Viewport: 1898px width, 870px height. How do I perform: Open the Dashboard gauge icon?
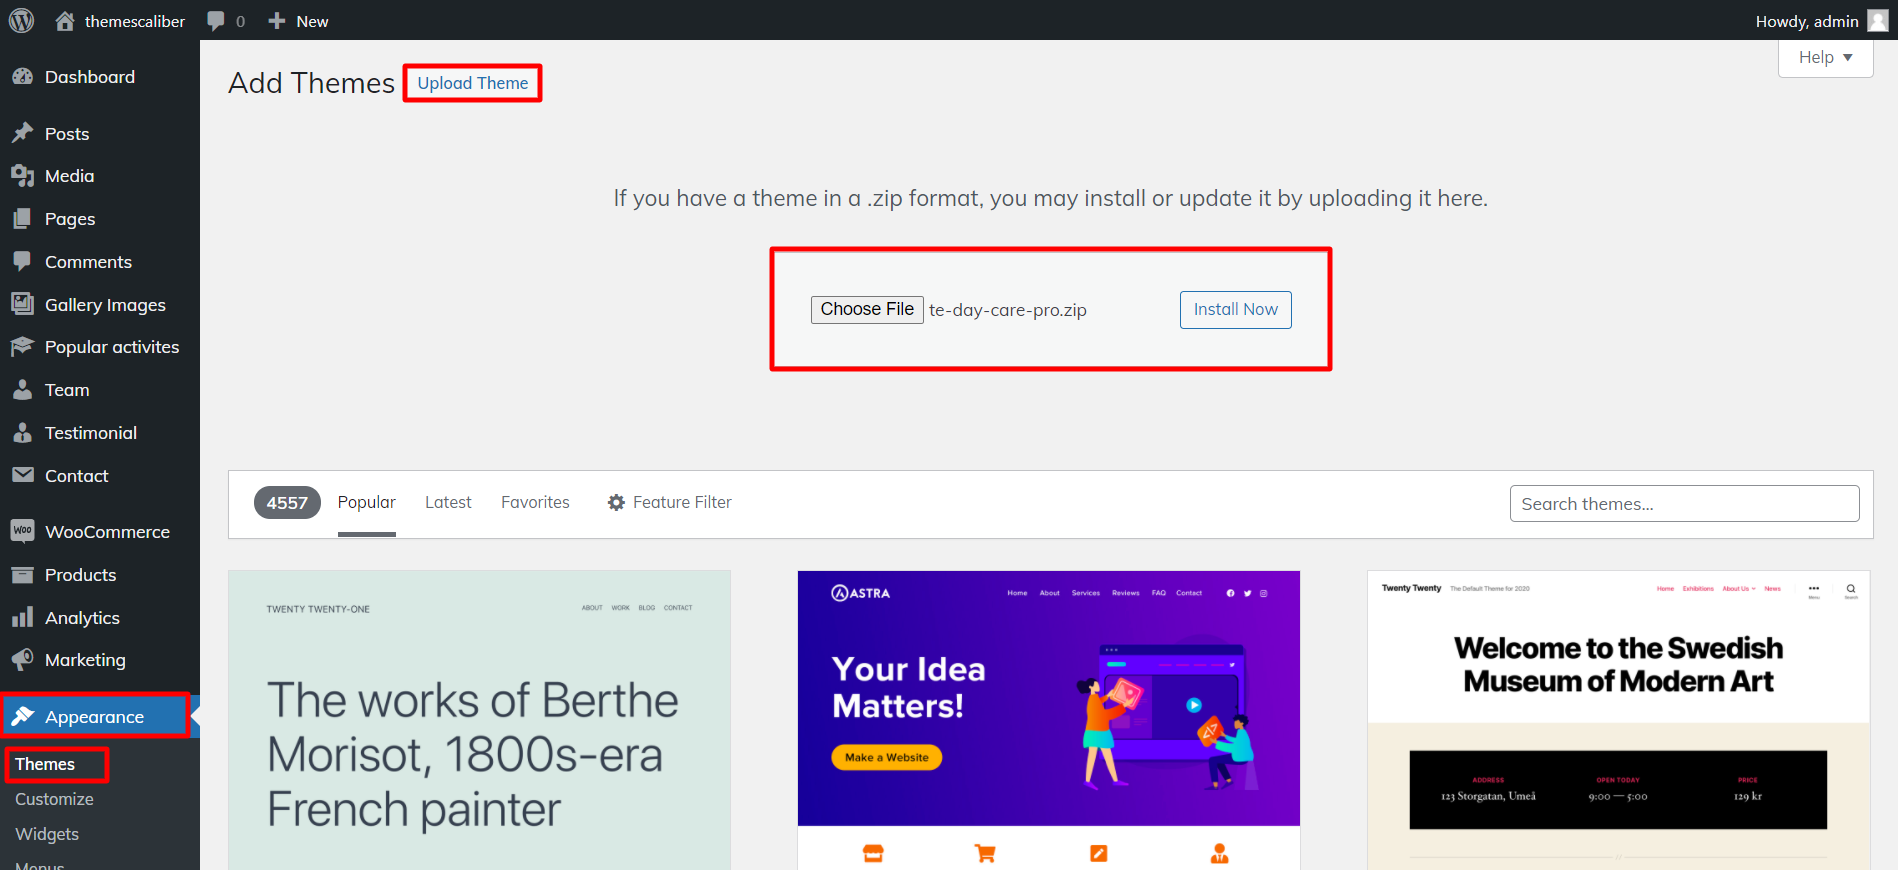pyautogui.click(x=22, y=77)
